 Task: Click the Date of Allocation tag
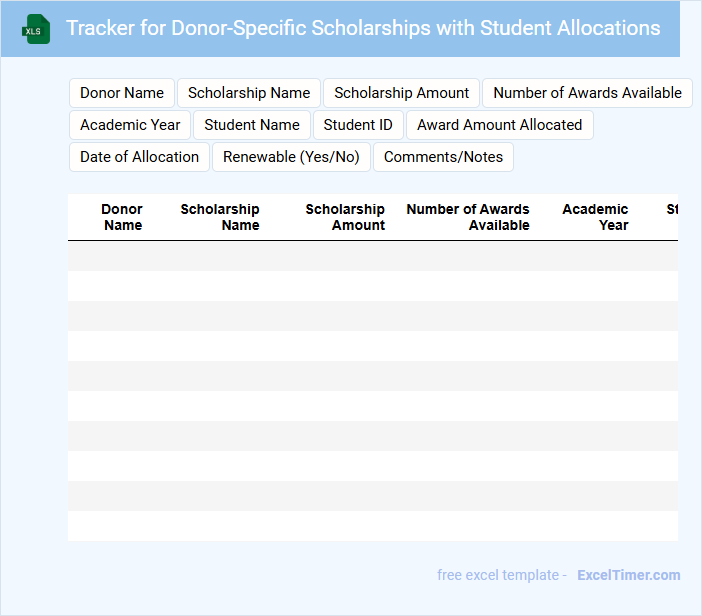tap(139, 157)
